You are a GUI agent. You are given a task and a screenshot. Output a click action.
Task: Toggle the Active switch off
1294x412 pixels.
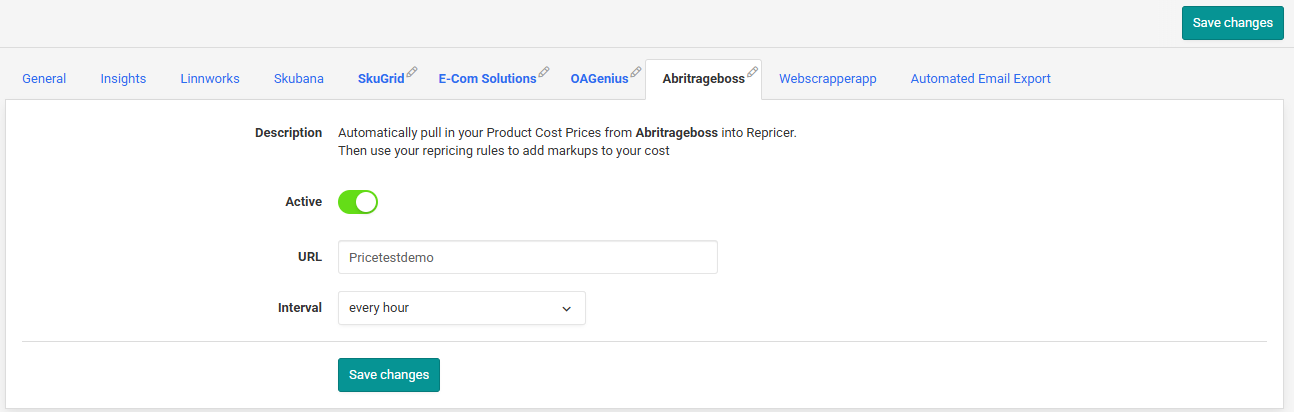tap(358, 202)
